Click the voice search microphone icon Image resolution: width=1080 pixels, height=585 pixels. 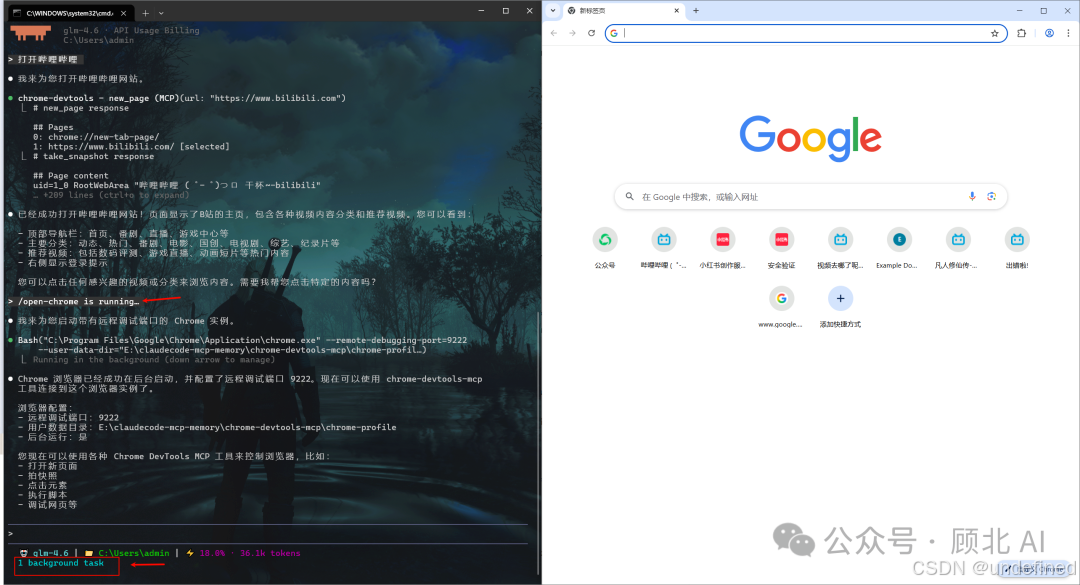pos(971,196)
